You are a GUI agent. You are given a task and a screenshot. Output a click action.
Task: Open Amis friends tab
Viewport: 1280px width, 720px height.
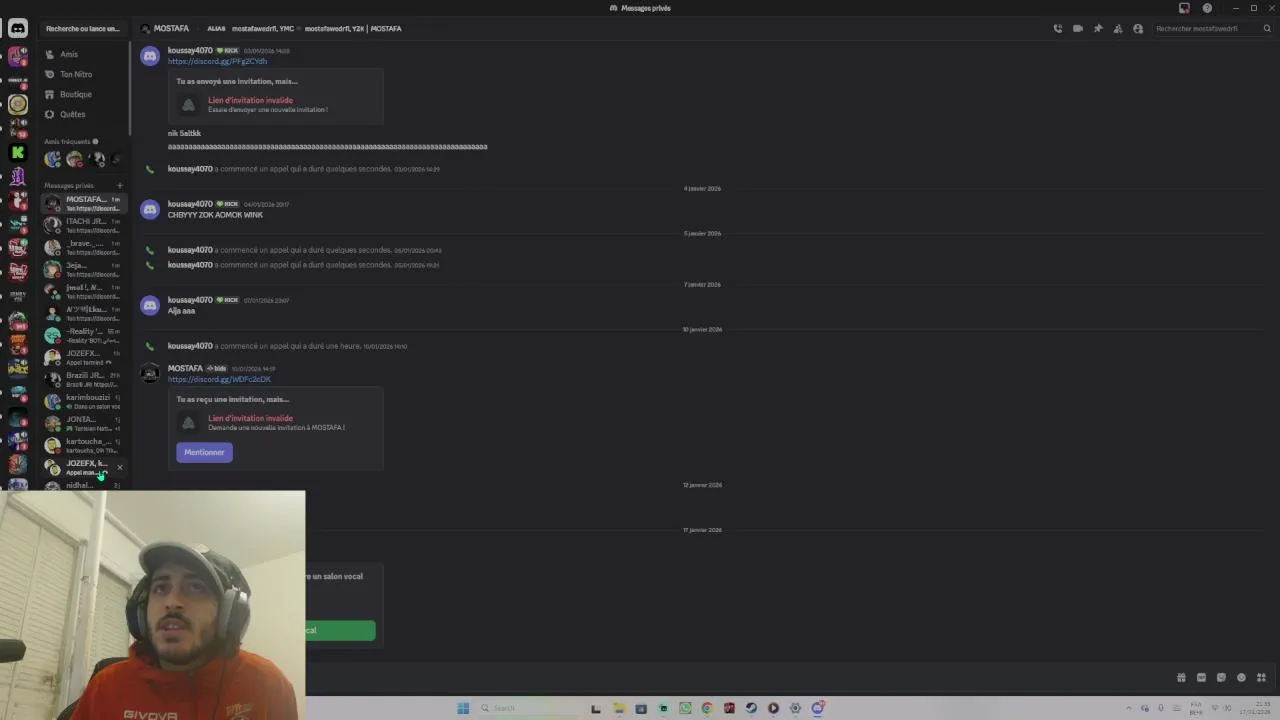pos(85,54)
